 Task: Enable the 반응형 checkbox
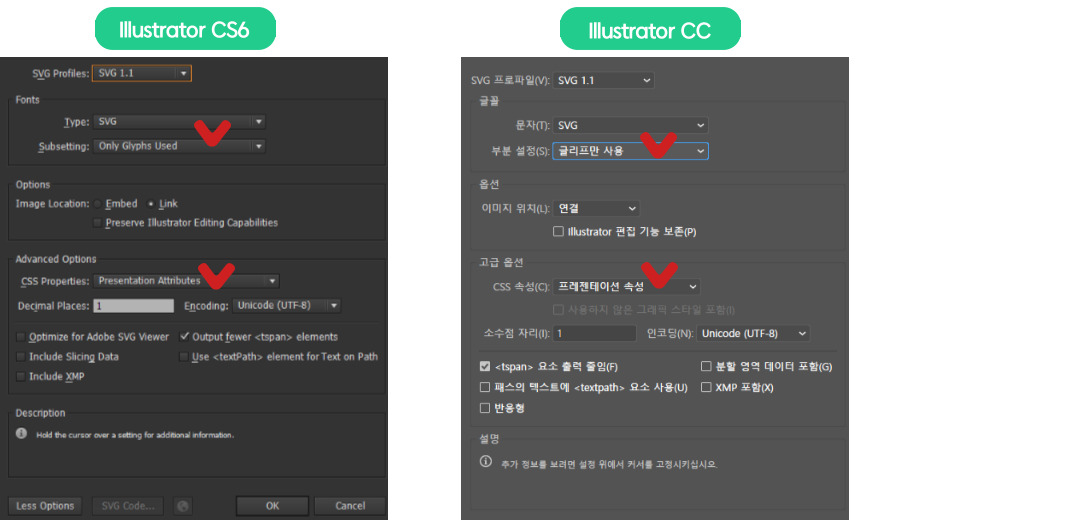pos(485,408)
